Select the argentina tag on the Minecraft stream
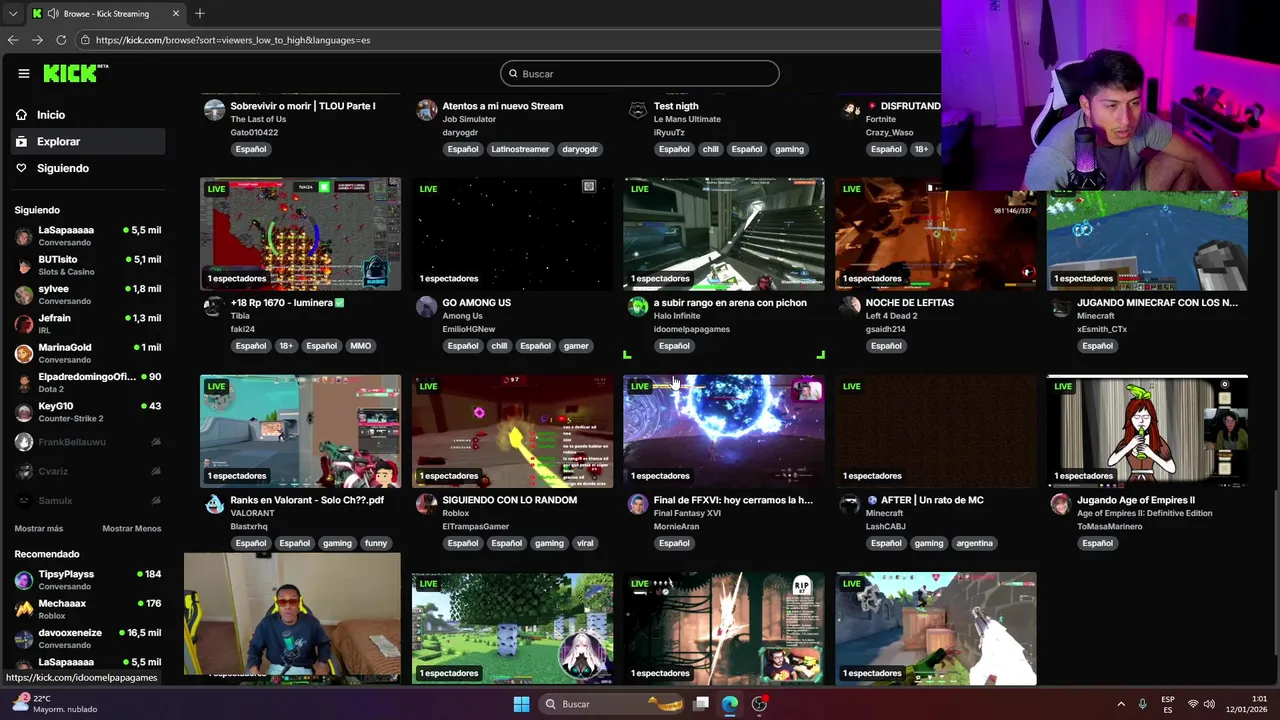The height and width of the screenshot is (720, 1280). pyautogui.click(x=974, y=543)
